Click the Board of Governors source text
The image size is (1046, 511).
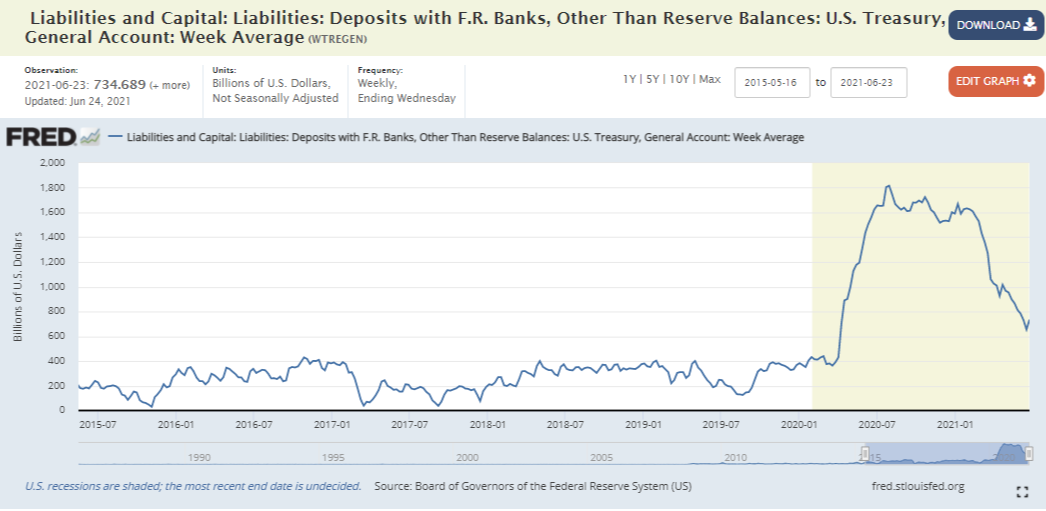(533, 486)
